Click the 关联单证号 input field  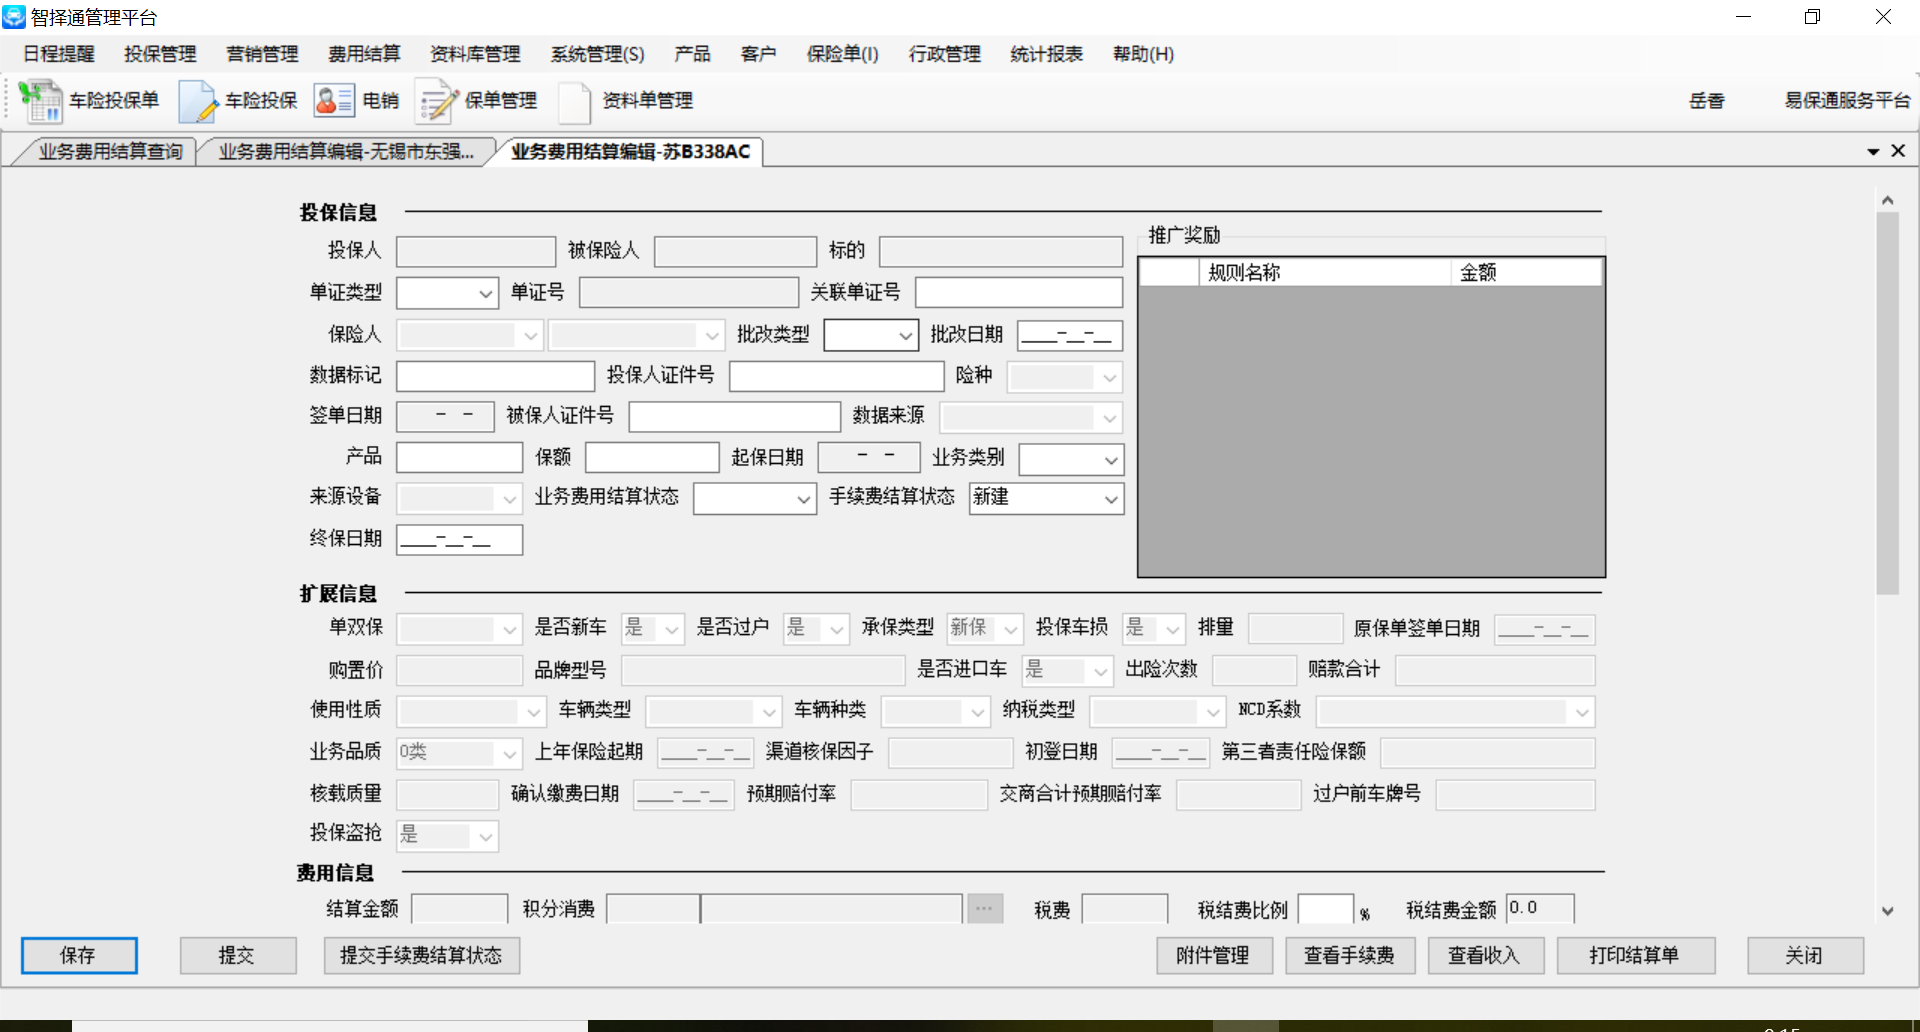pyautogui.click(x=1018, y=293)
